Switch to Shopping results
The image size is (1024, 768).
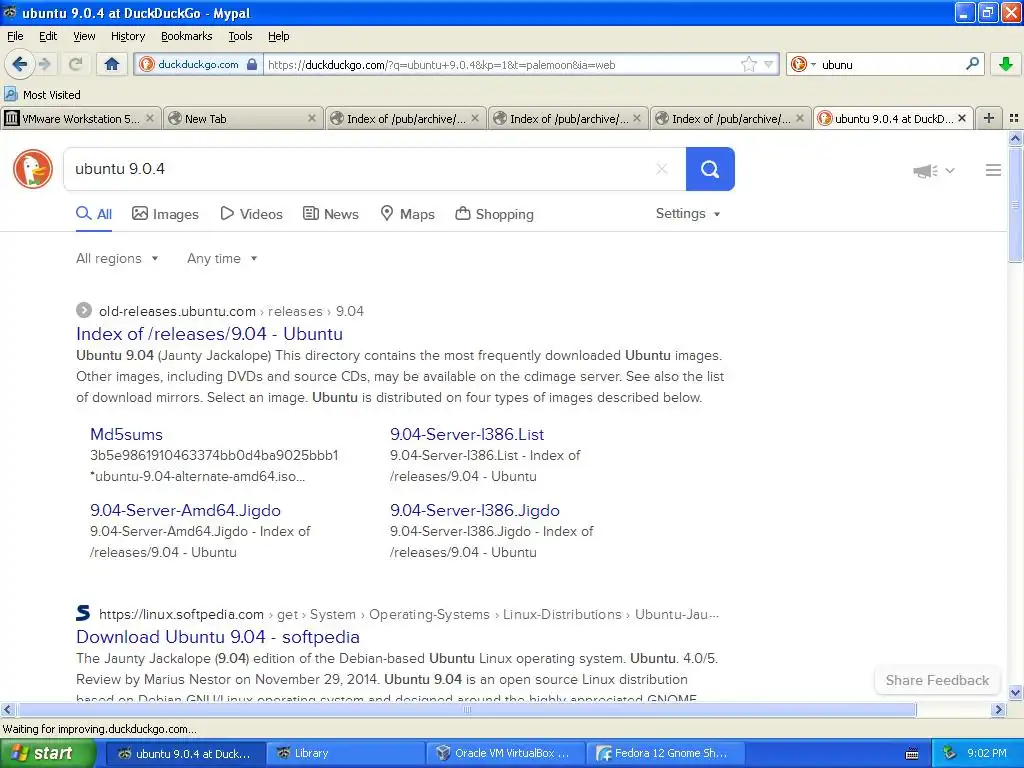coord(494,214)
